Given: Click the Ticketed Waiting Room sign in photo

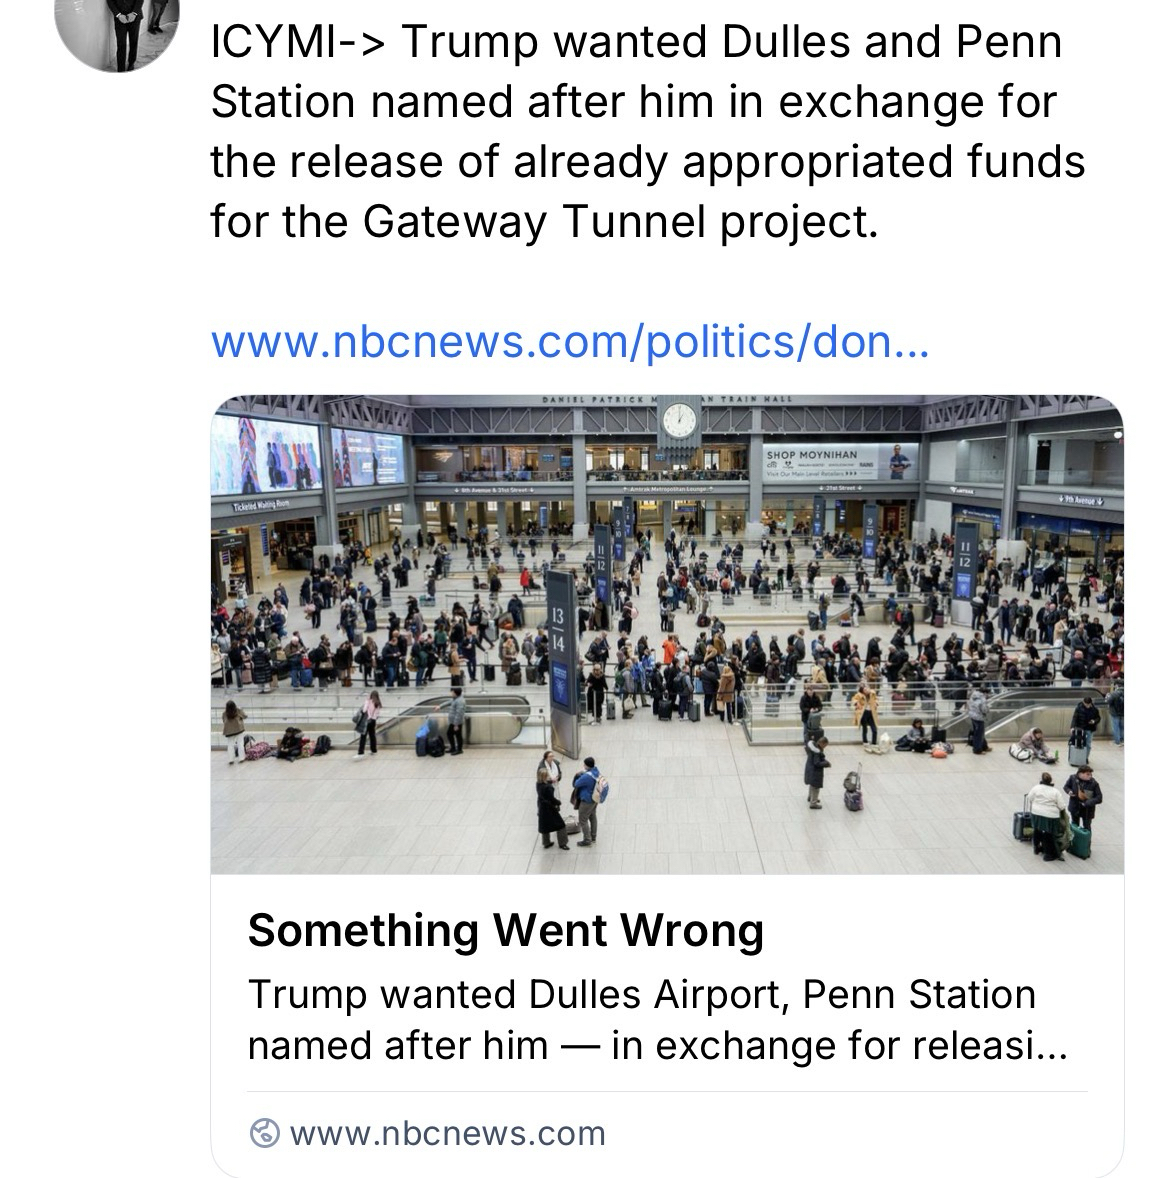Looking at the screenshot, I should [262, 505].
